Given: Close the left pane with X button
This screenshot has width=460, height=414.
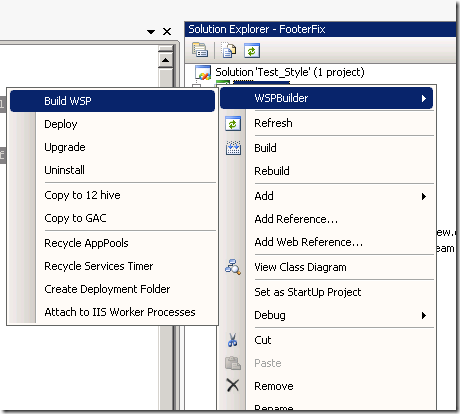Looking at the screenshot, I should [167, 32].
